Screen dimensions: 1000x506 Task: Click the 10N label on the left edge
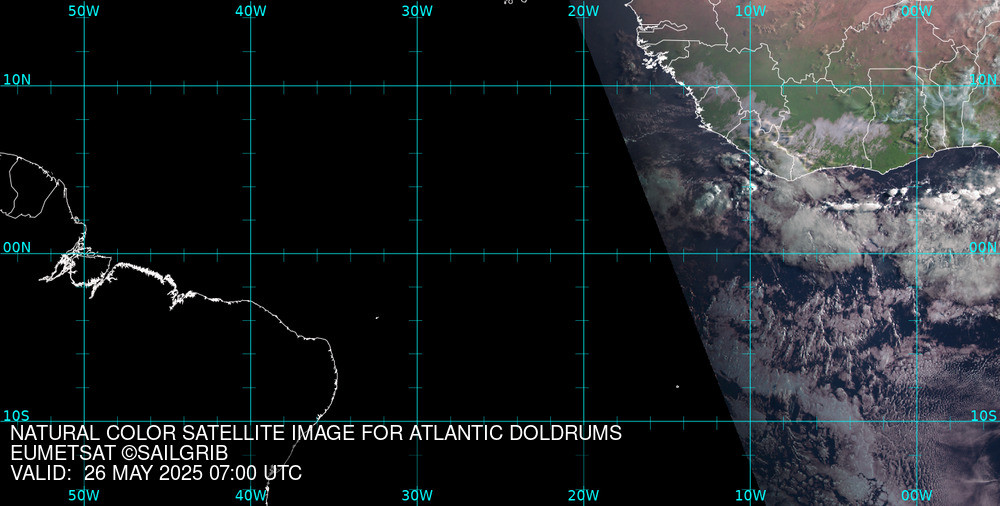[x=17, y=80]
